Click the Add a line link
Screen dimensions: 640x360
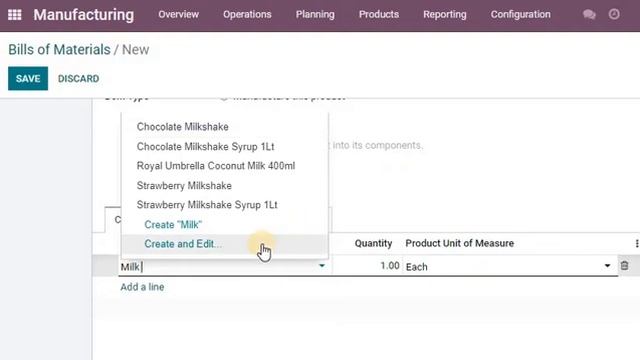pyautogui.click(x=142, y=287)
